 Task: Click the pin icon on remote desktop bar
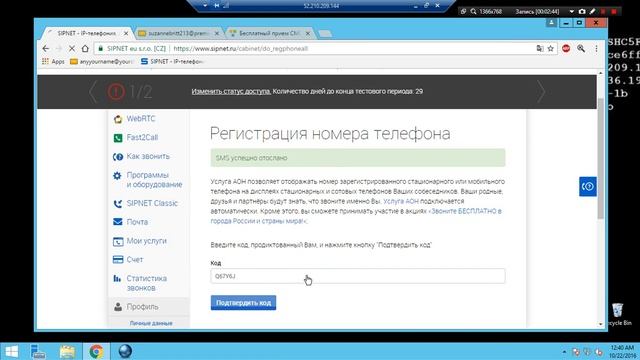click(217, 6)
